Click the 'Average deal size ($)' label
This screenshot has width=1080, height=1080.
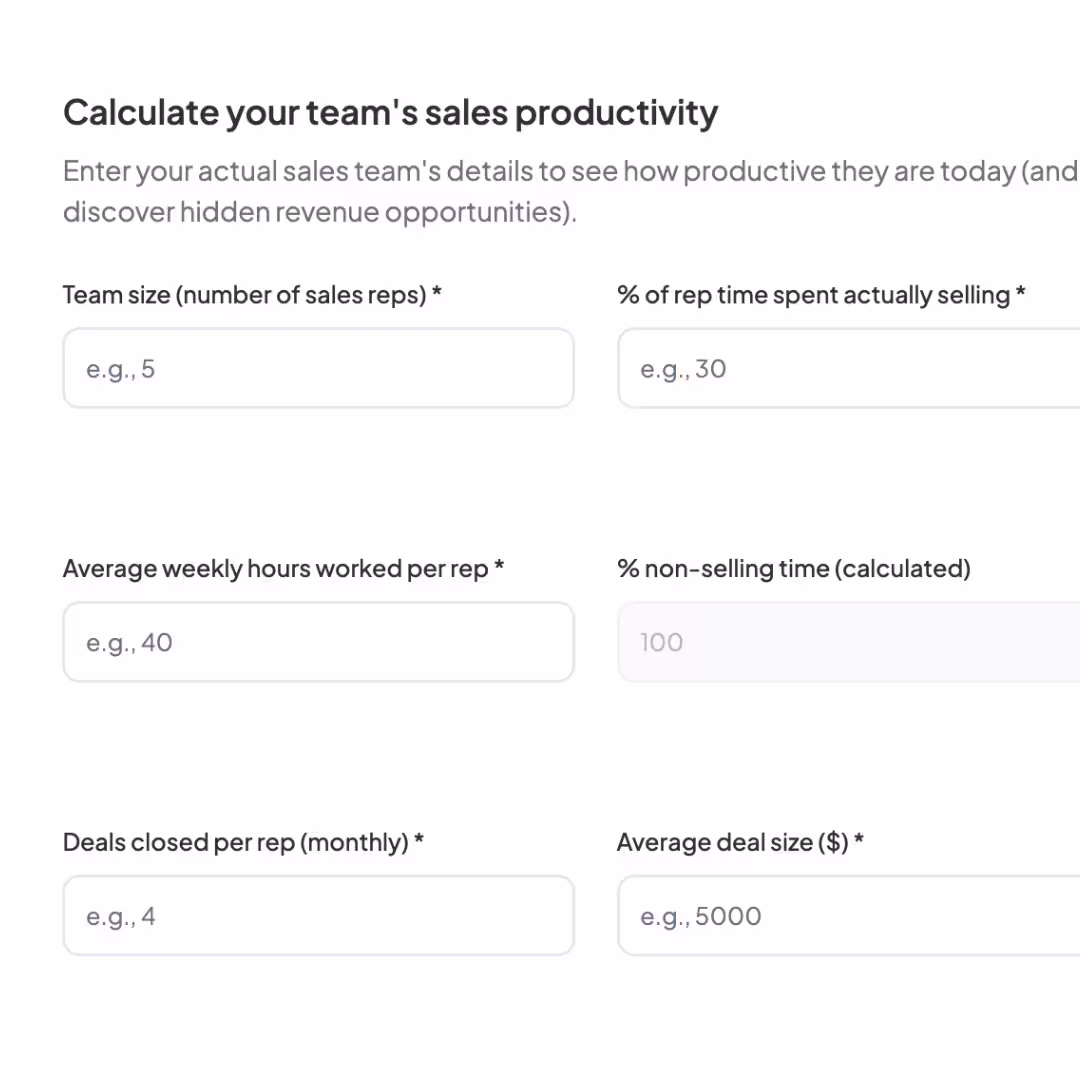point(732,843)
